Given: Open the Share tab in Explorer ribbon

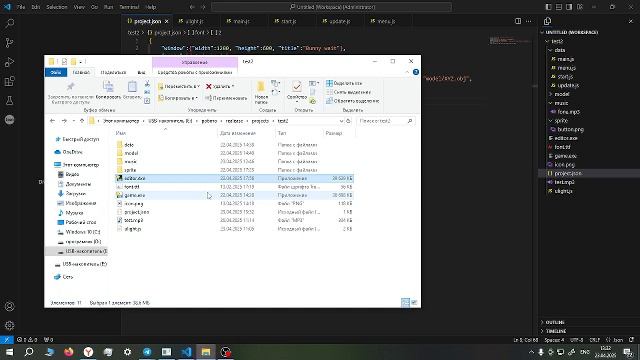Looking at the screenshot, I should [113, 72].
